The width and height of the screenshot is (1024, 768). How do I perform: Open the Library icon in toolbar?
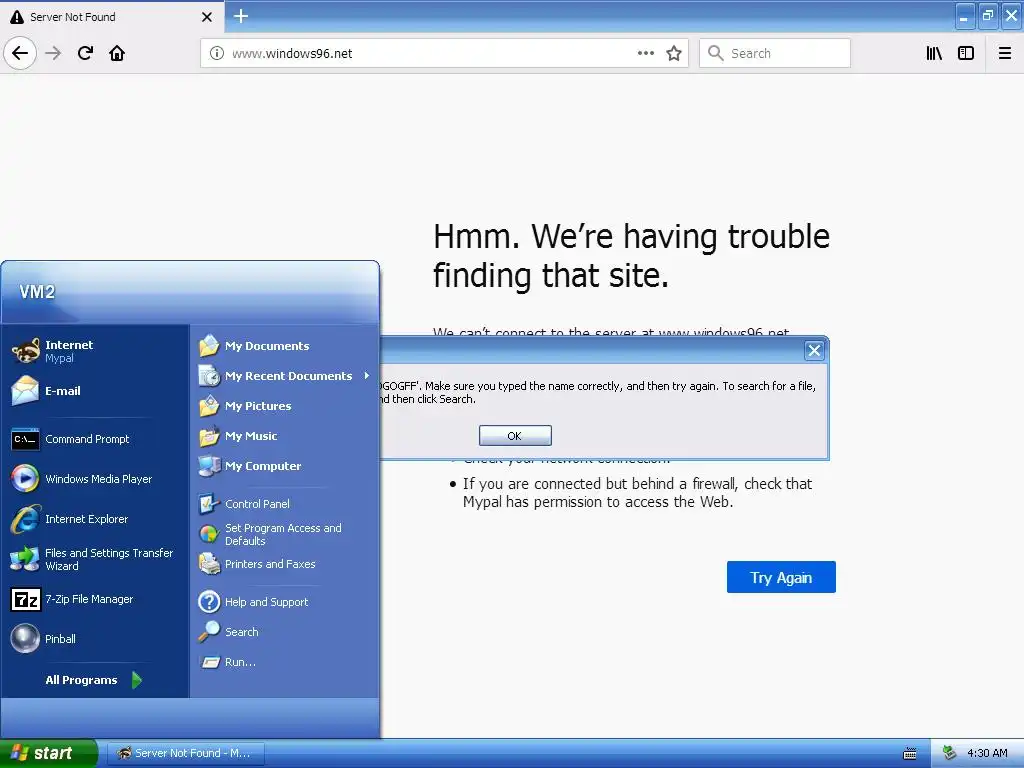click(x=934, y=53)
